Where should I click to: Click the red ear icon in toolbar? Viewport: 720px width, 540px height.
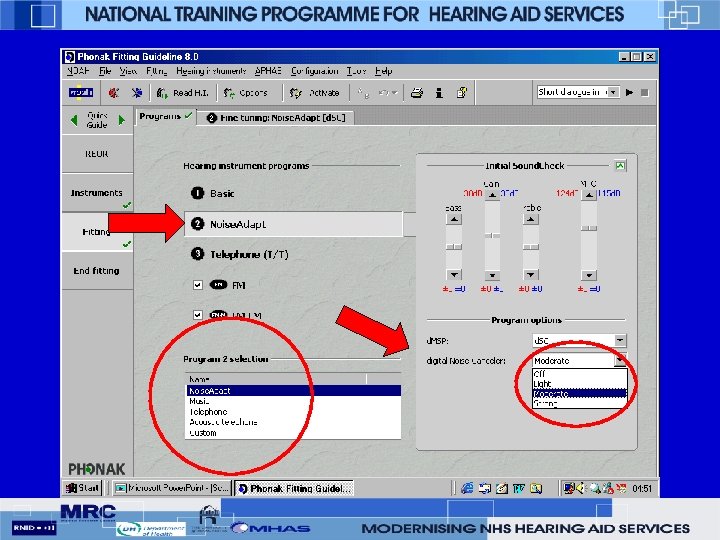pyautogui.click(x=114, y=93)
